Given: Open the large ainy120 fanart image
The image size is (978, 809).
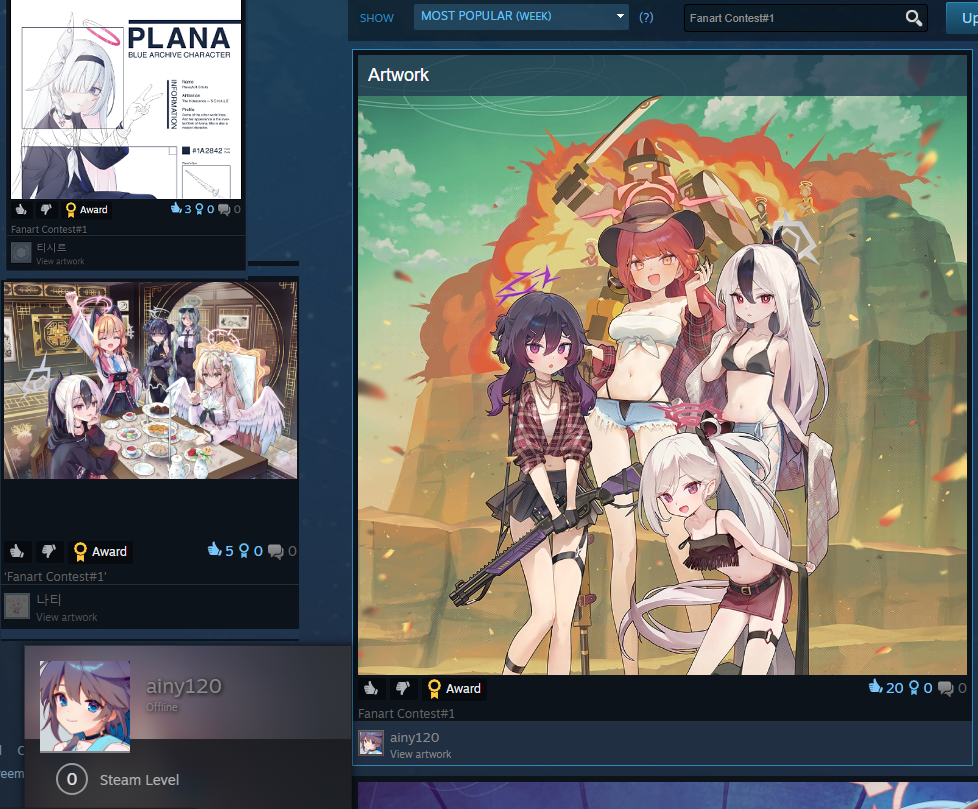Looking at the screenshot, I should 662,385.
